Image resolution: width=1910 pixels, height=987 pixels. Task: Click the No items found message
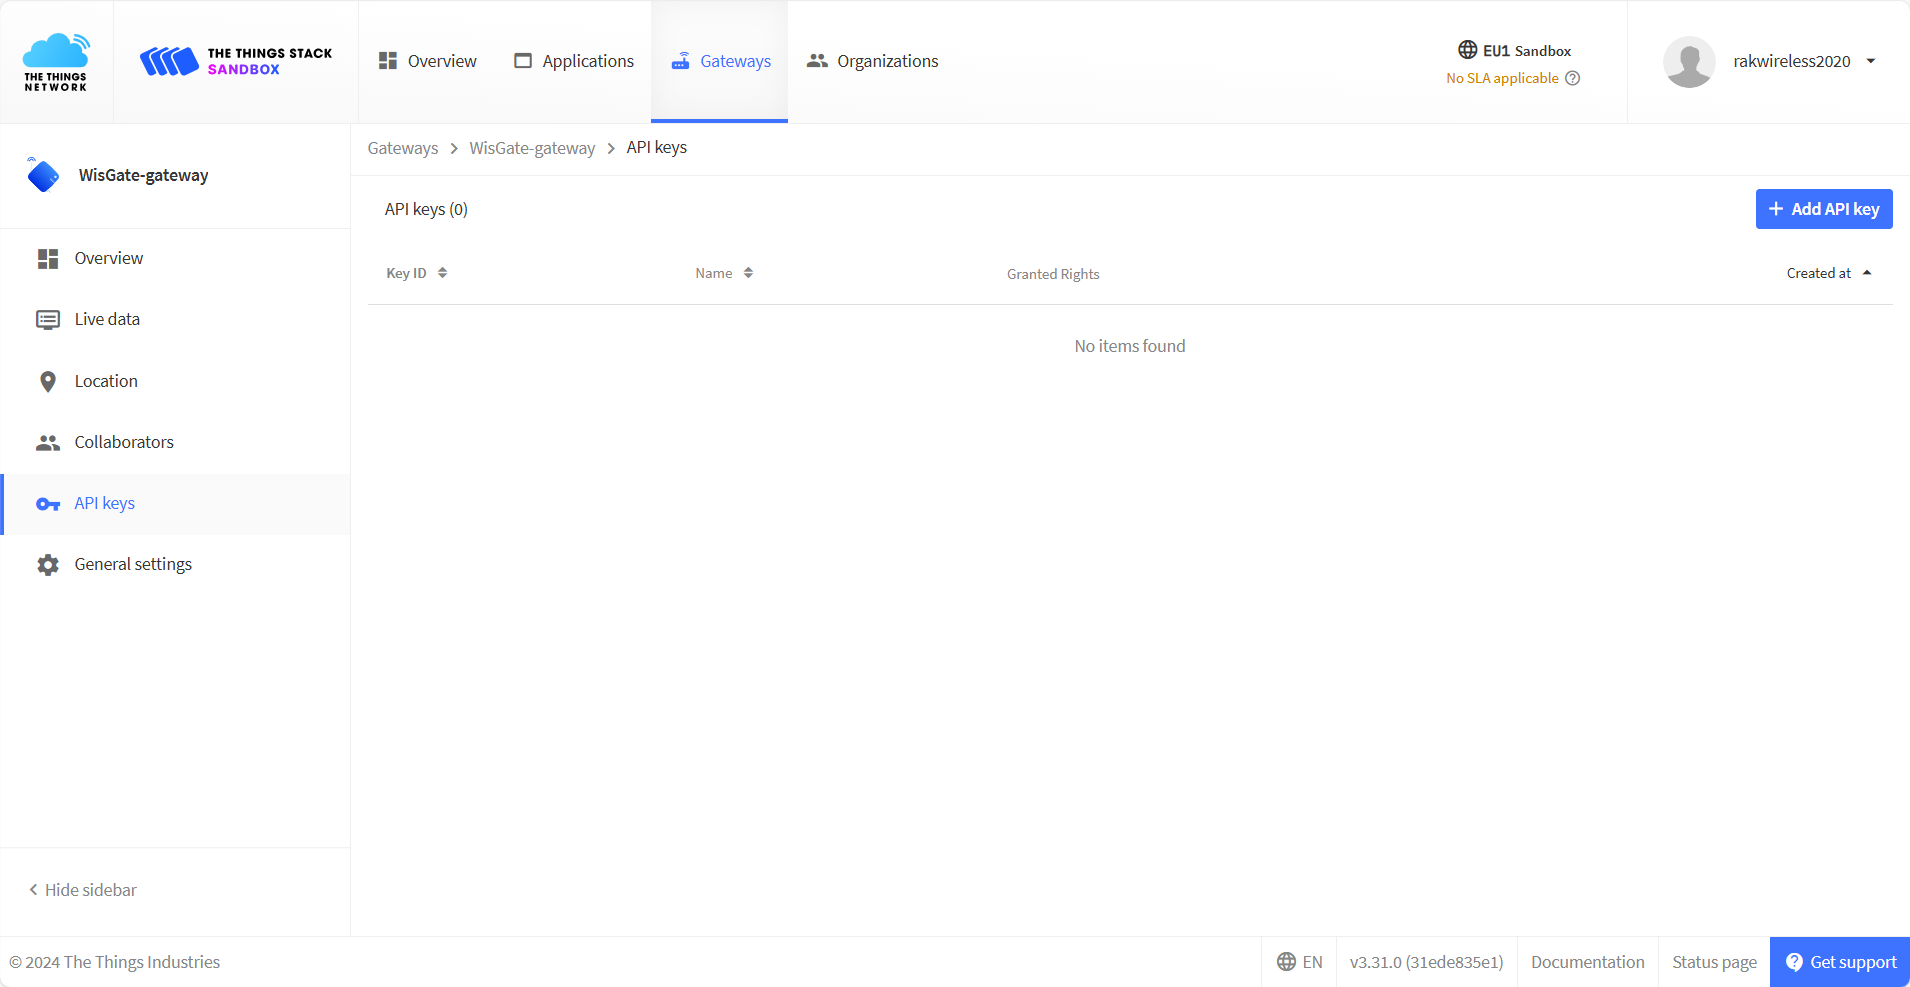pos(1130,346)
